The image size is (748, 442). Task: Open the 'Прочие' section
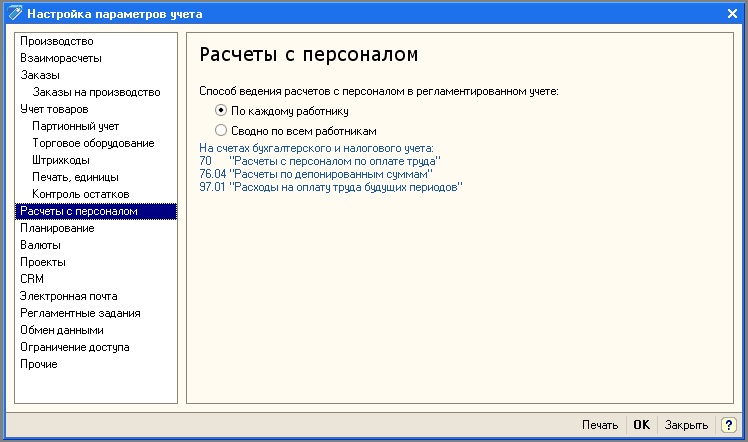tap(39, 364)
